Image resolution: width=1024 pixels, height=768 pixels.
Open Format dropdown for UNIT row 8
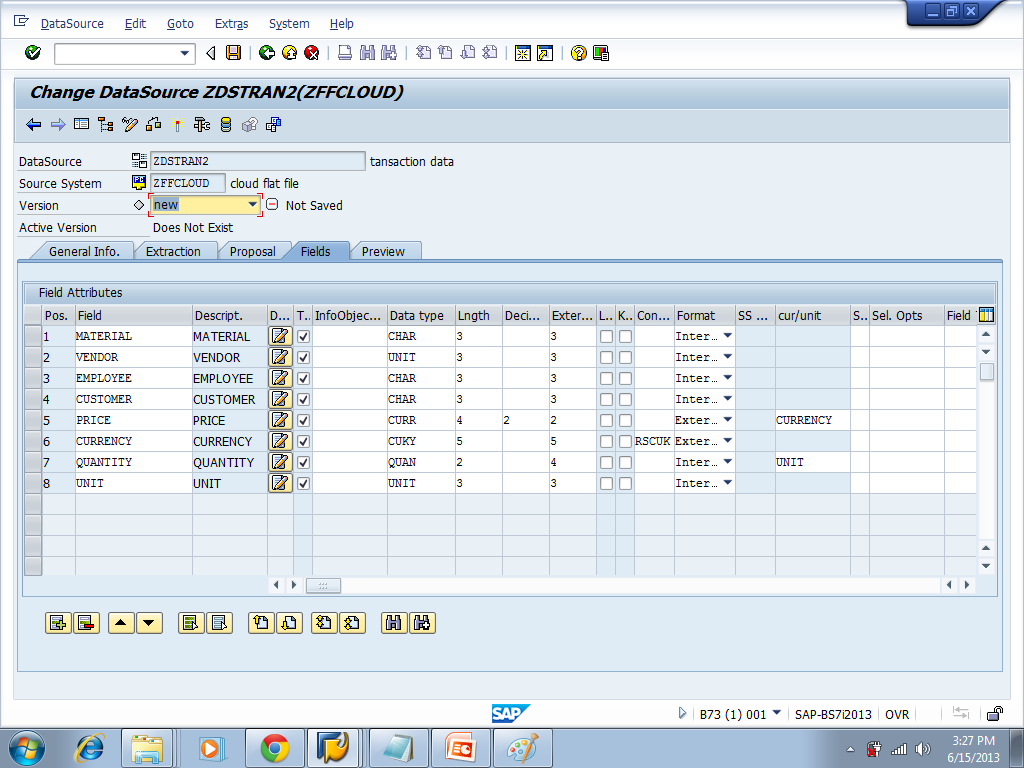tap(727, 482)
